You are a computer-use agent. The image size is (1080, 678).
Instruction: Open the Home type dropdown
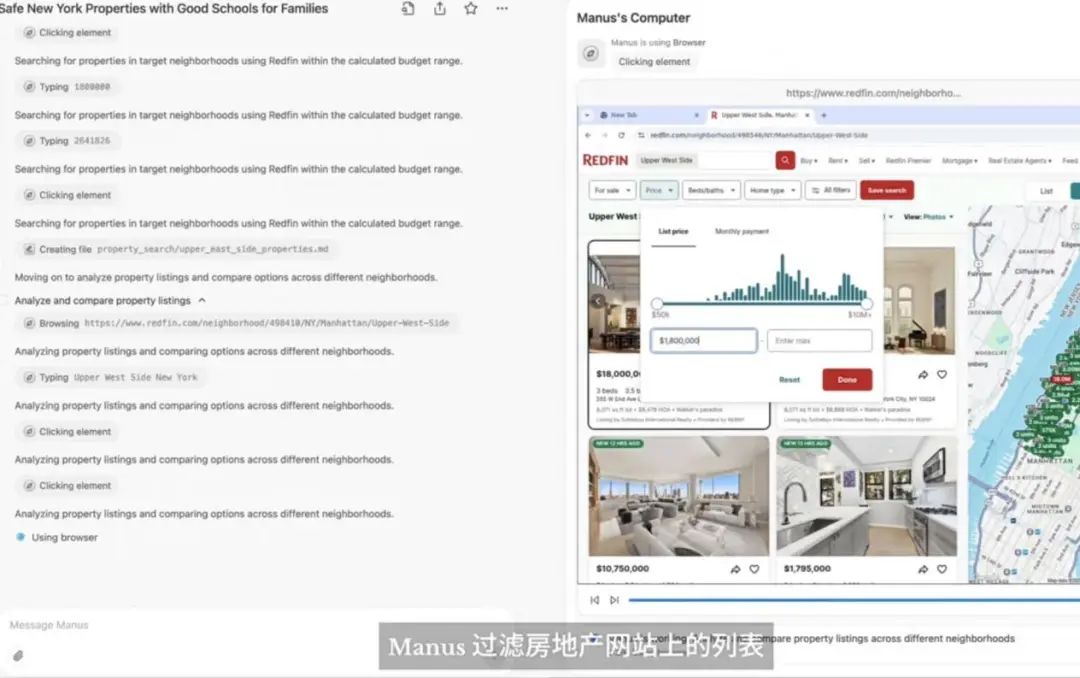click(773, 190)
